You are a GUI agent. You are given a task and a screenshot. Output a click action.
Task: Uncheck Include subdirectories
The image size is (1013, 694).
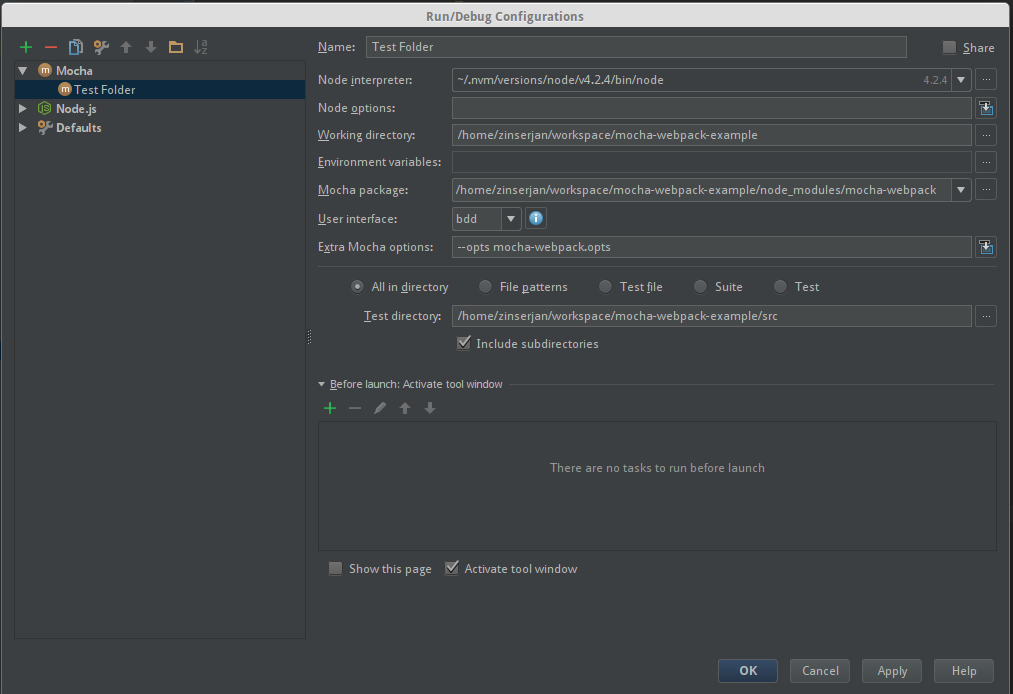click(464, 343)
